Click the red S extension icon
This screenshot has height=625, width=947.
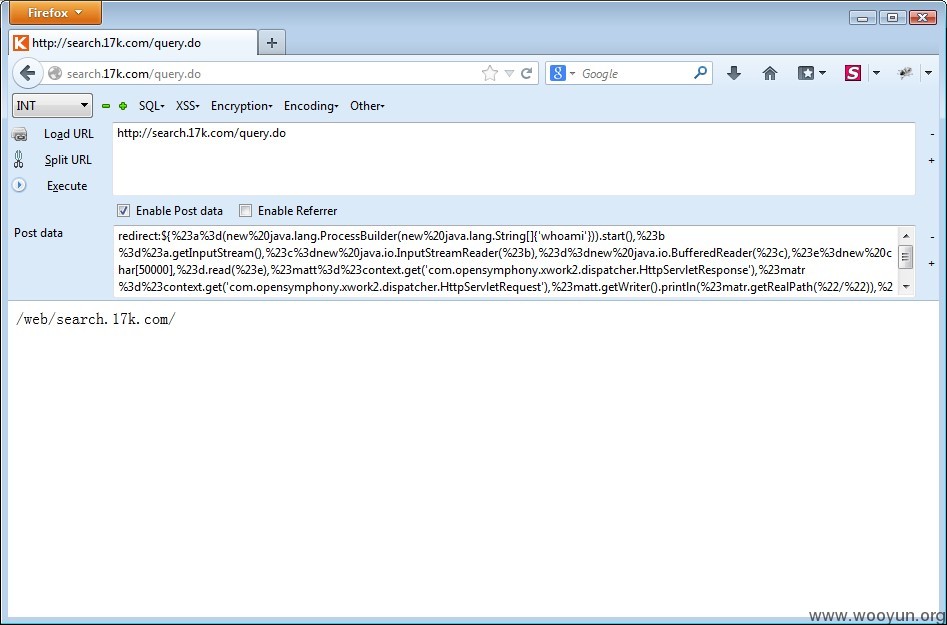pyautogui.click(x=853, y=74)
